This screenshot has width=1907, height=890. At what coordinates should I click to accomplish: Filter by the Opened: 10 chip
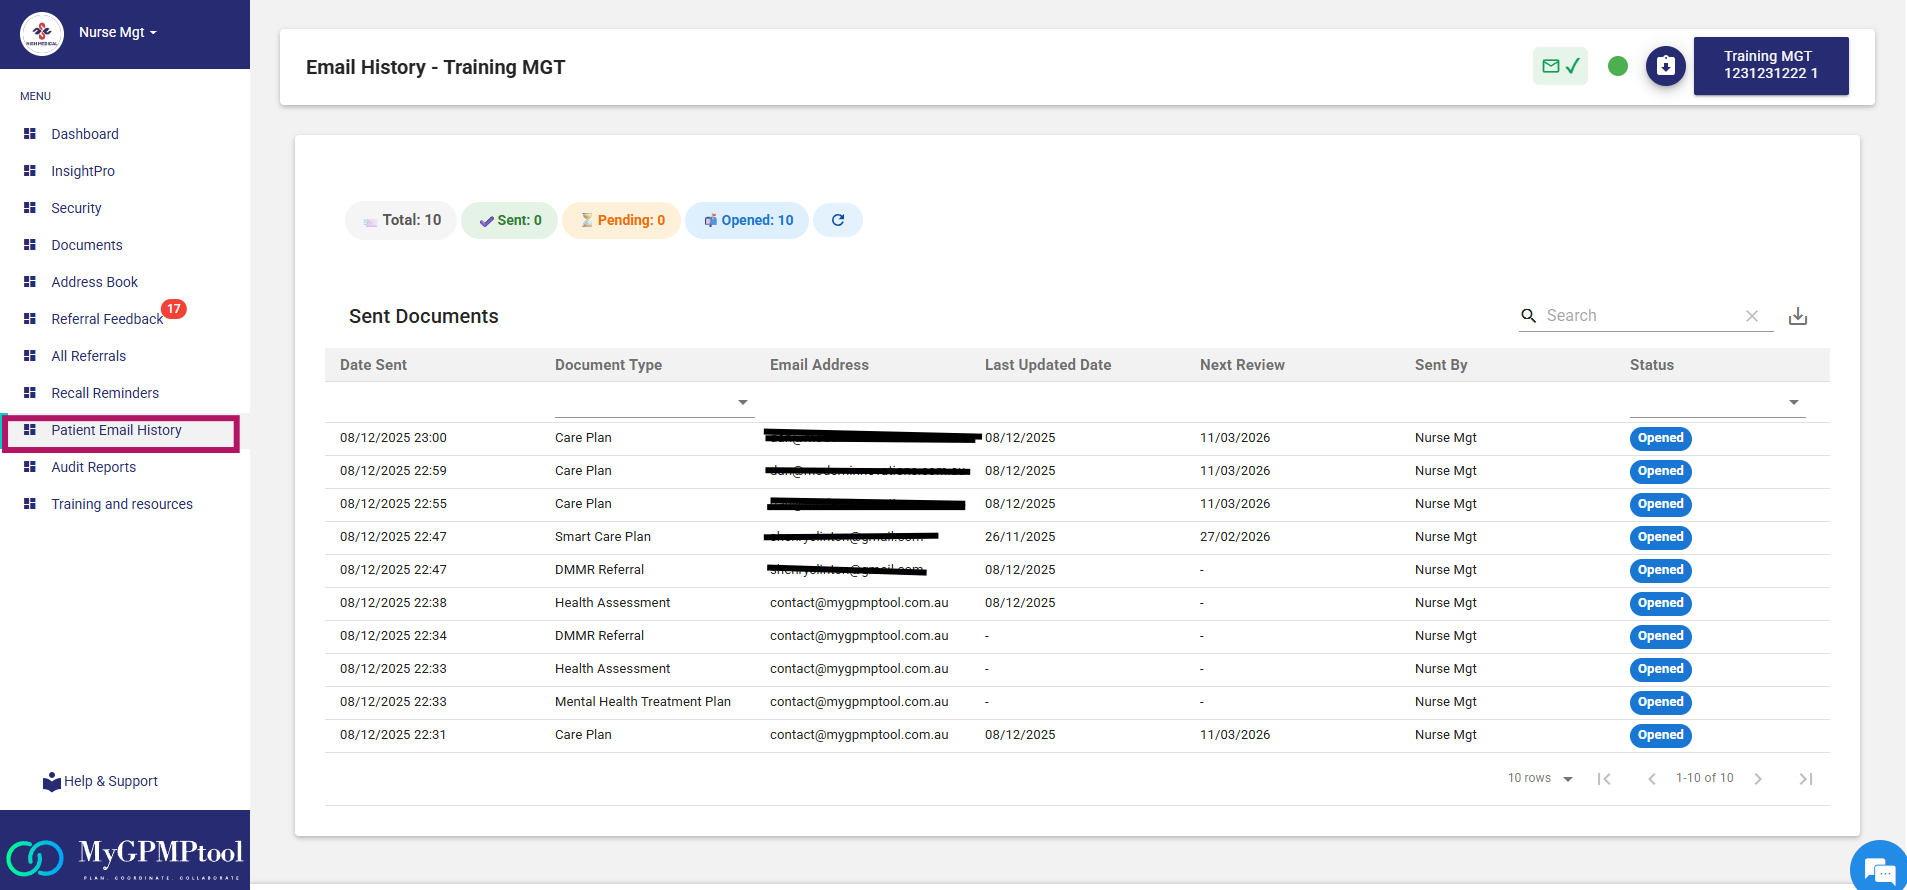(747, 220)
